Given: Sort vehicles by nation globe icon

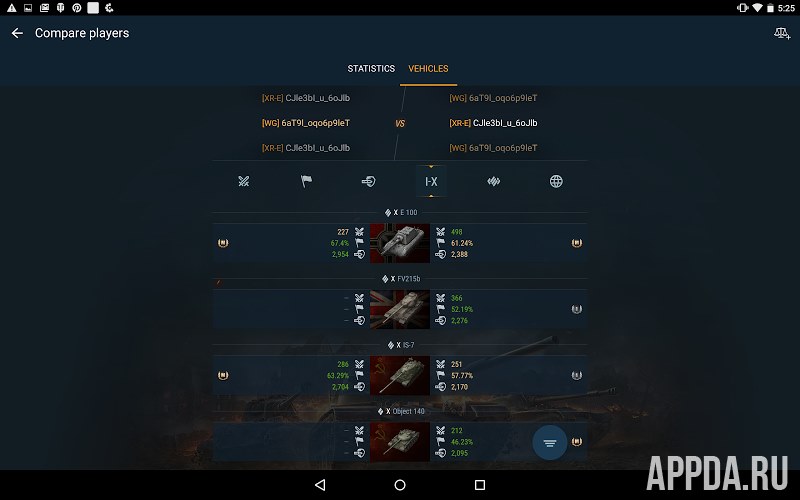Looking at the screenshot, I should 556,181.
